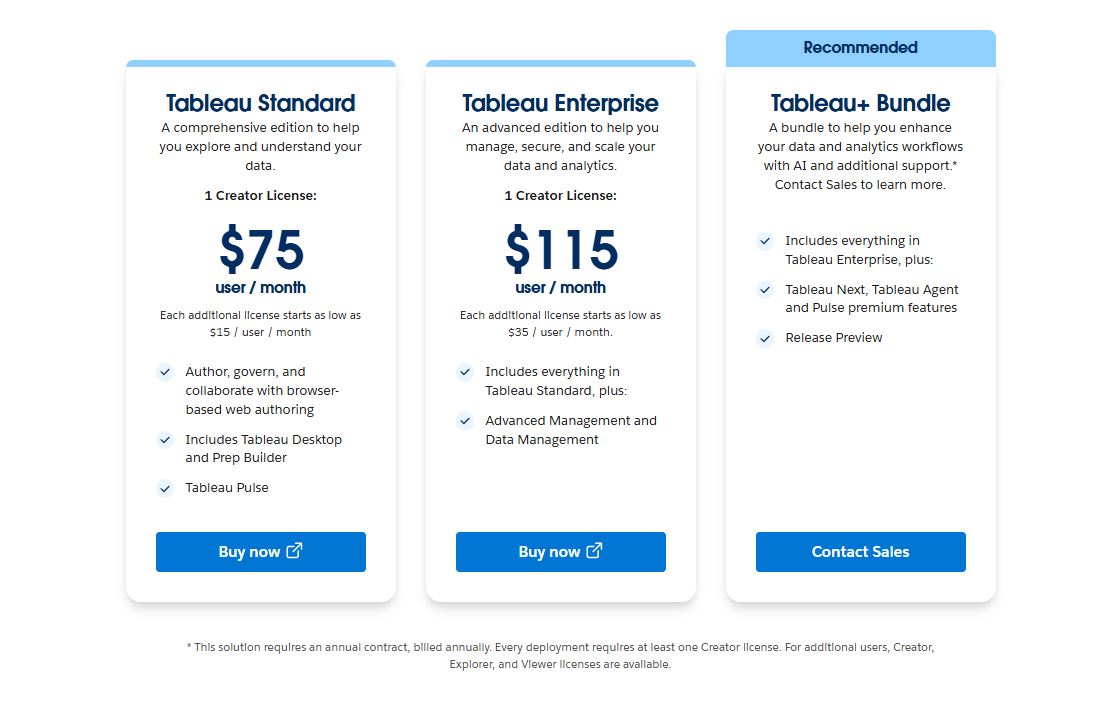Click the "Tableau+ Bundle" plan title

click(860, 103)
